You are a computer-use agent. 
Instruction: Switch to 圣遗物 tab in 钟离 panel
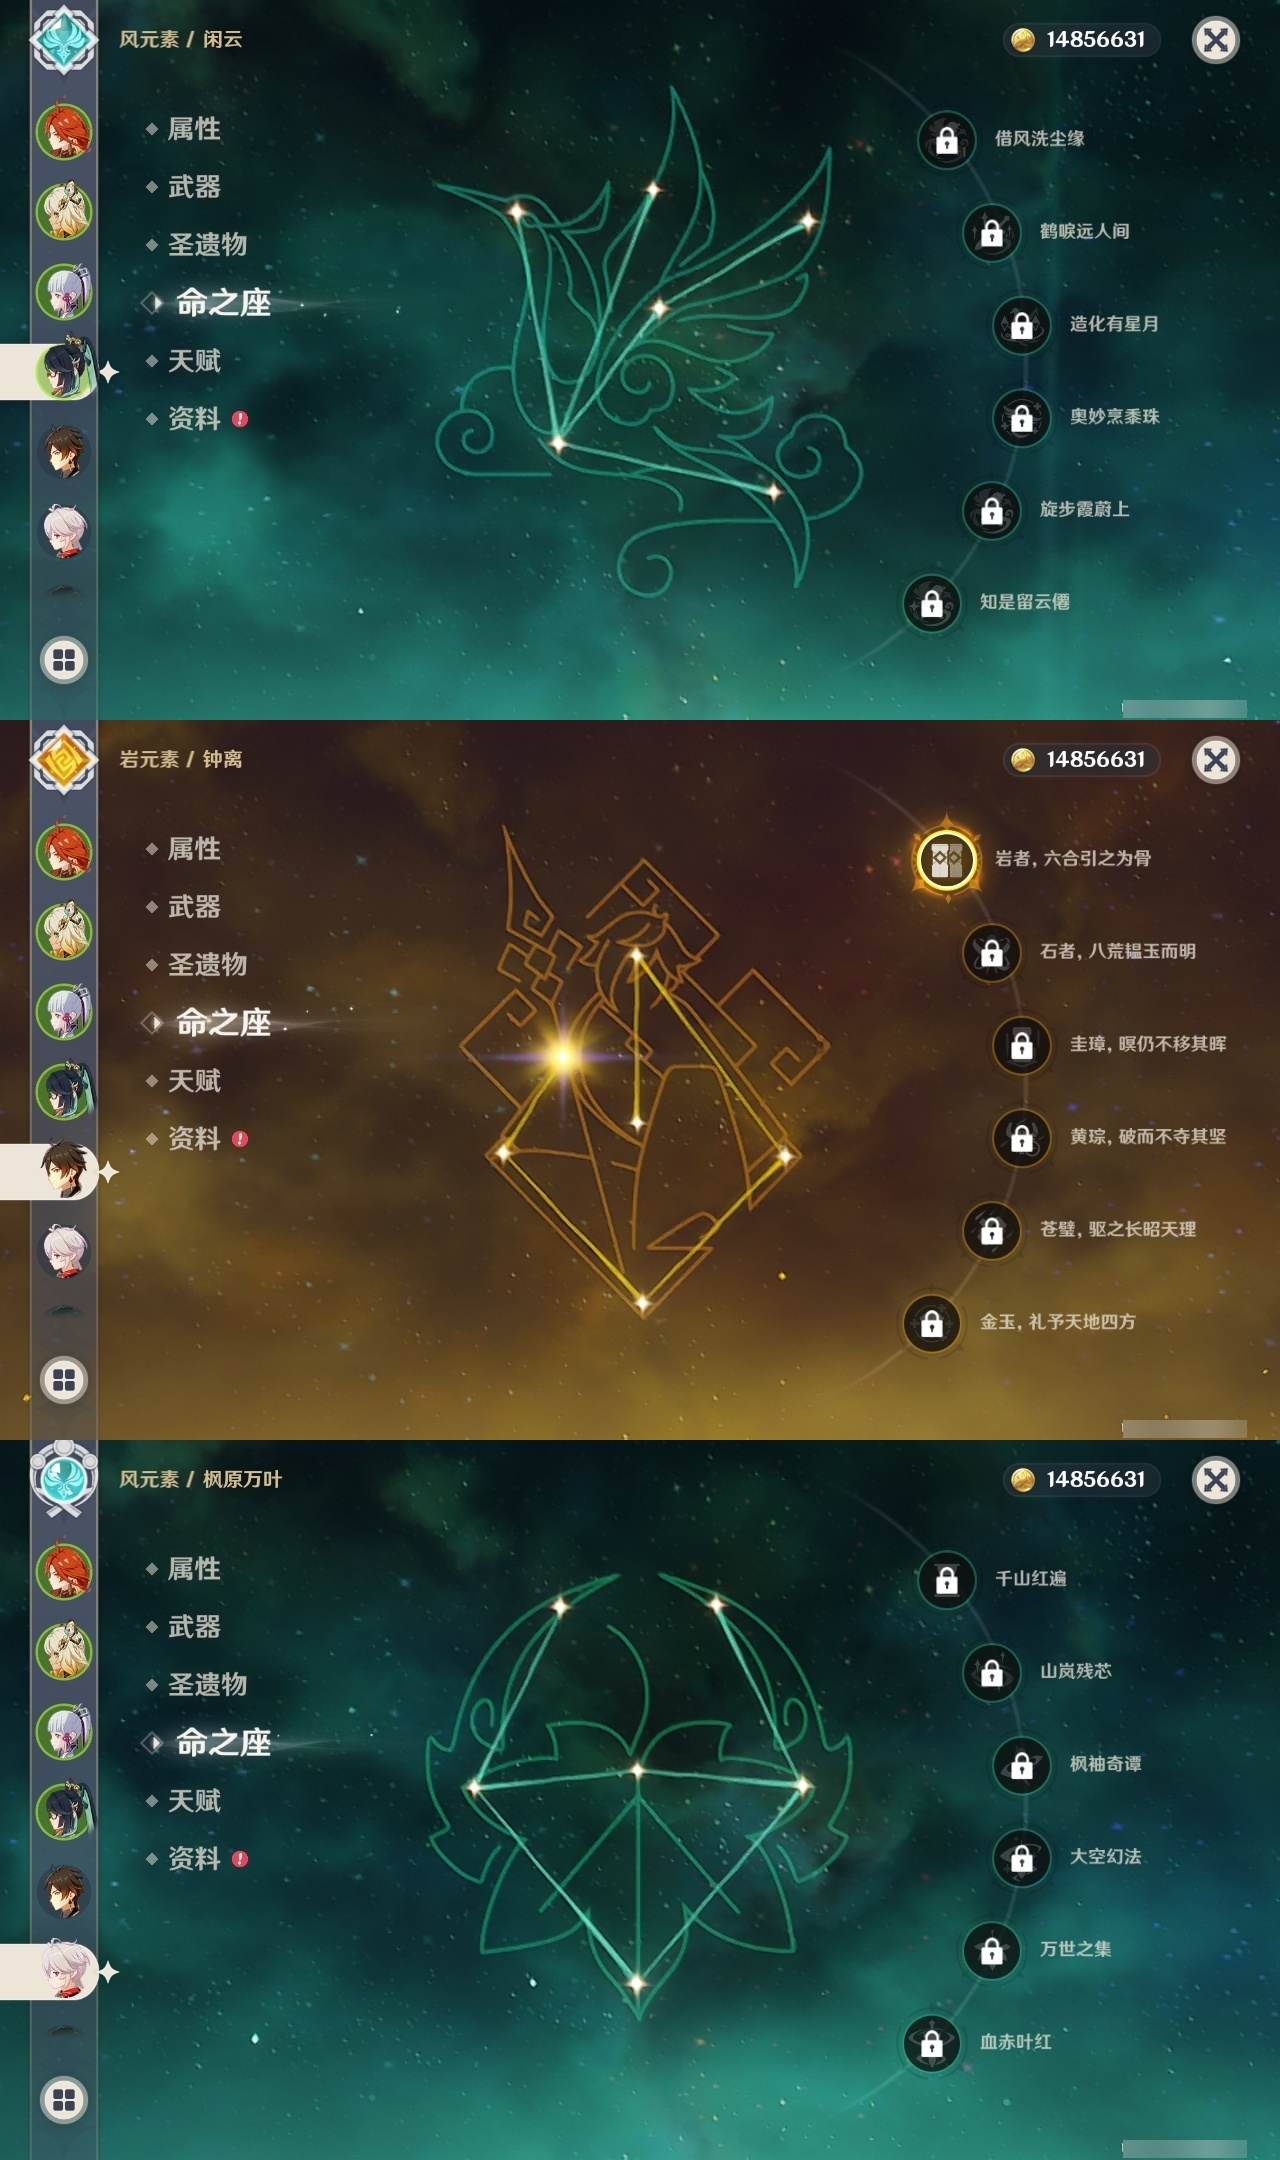(207, 965)
